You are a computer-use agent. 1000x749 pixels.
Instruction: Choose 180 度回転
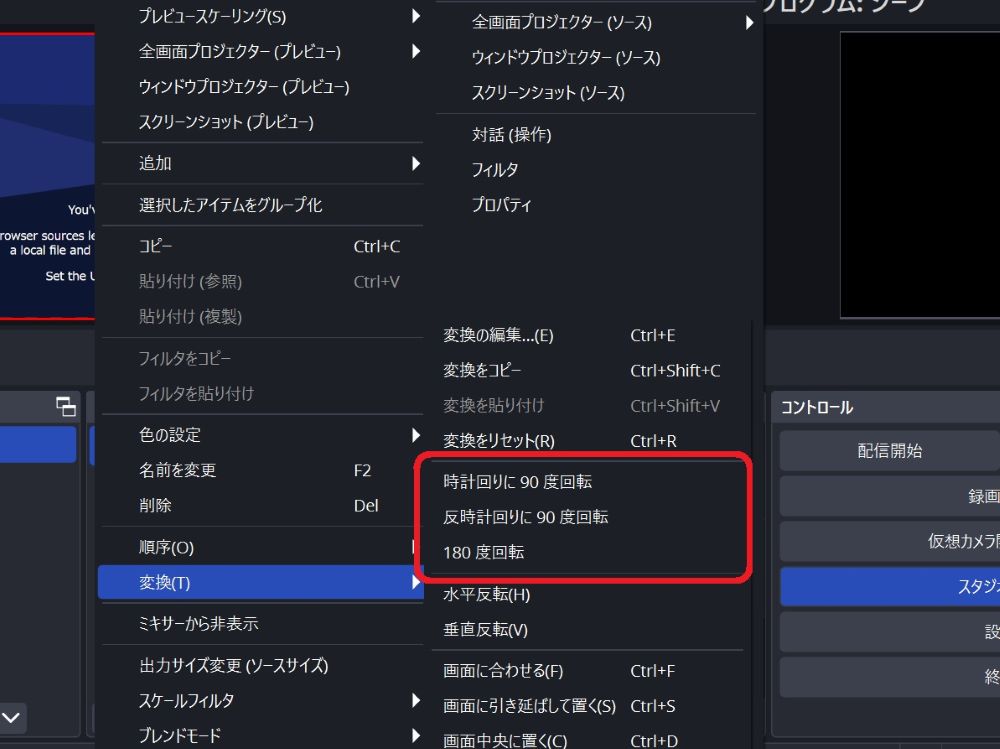click(x=588, y=552)
